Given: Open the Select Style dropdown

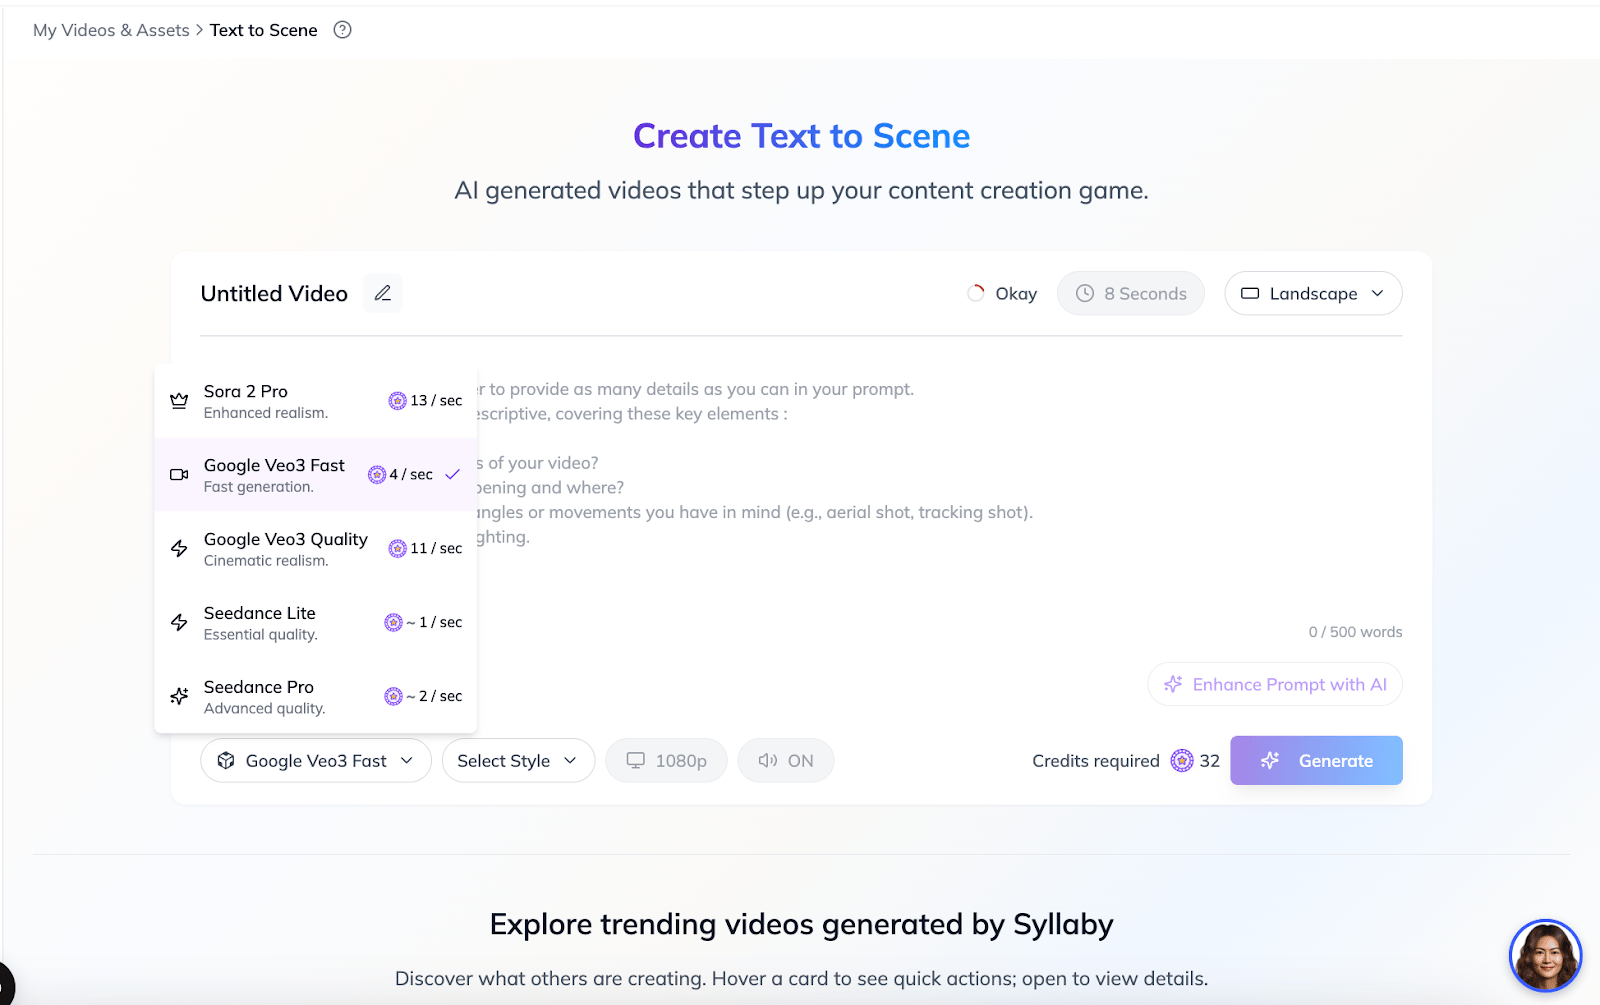Looking at the screenshot, I should 518,761.
